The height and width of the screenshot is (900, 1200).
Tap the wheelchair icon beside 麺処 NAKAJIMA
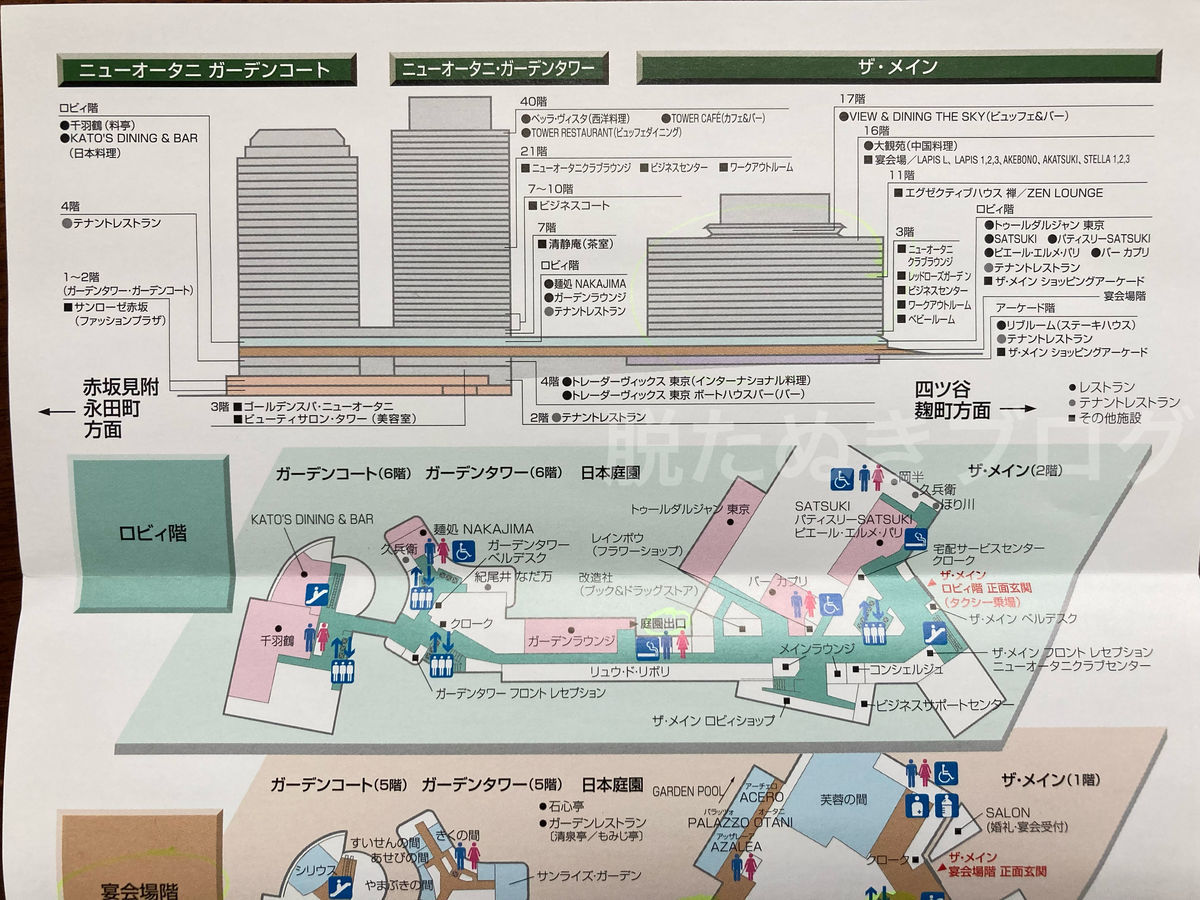pyautogui.click(x=464, y=551)
